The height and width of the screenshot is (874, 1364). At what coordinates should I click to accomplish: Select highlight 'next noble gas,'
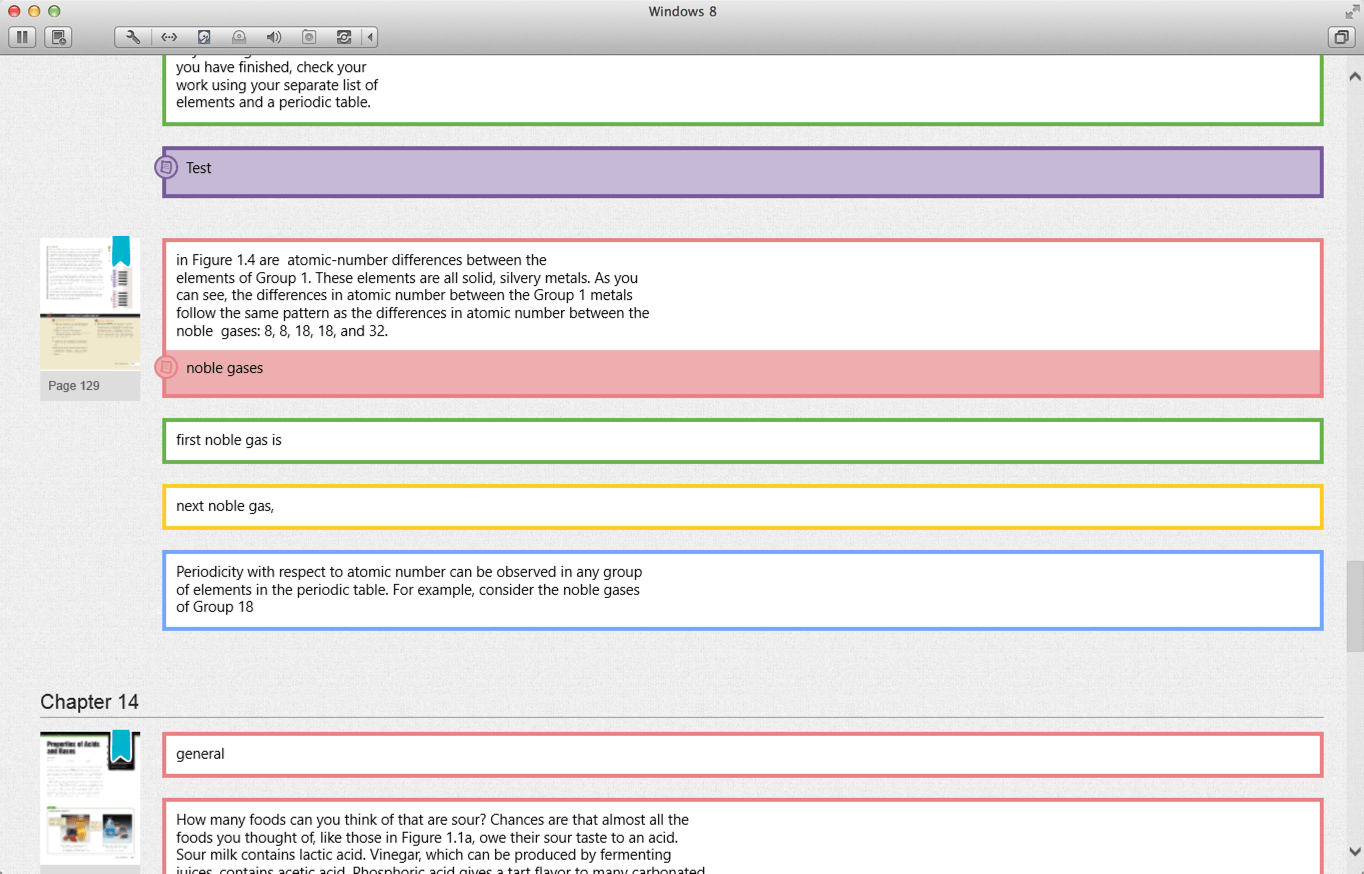click(743, 507)
